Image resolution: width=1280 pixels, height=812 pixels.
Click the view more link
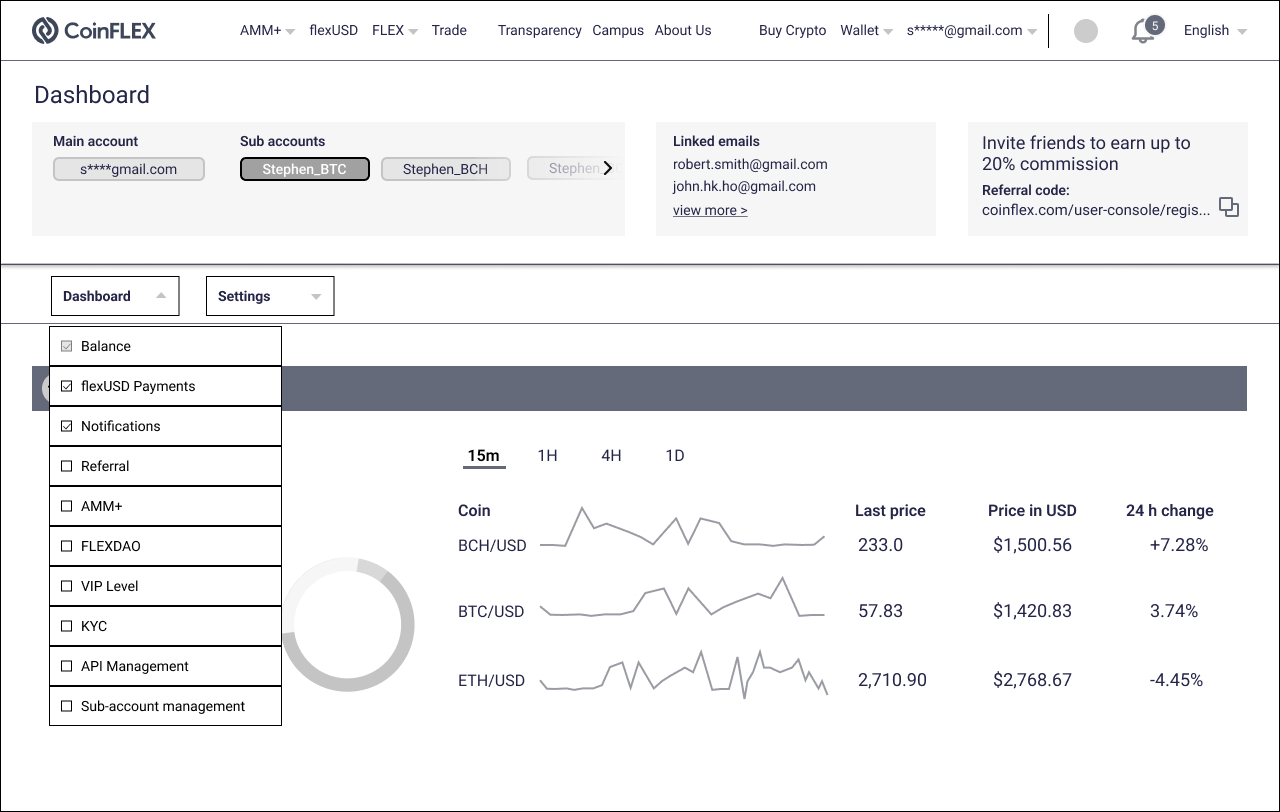(710, 210)
